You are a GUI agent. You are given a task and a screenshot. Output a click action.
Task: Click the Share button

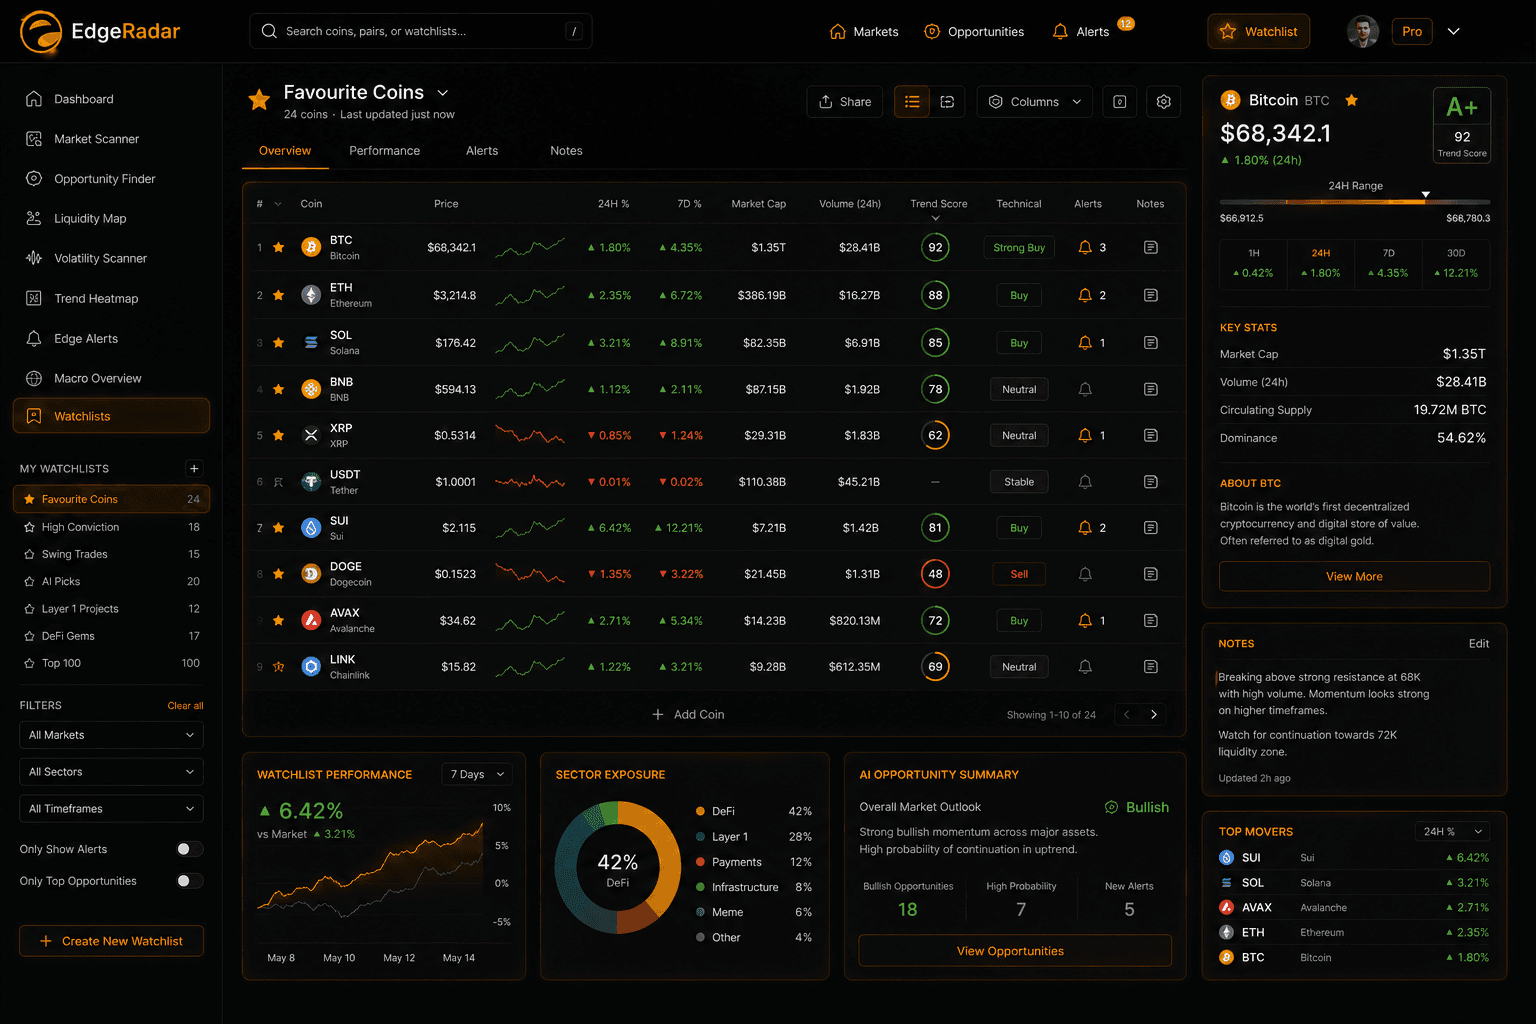coord(845,101)
